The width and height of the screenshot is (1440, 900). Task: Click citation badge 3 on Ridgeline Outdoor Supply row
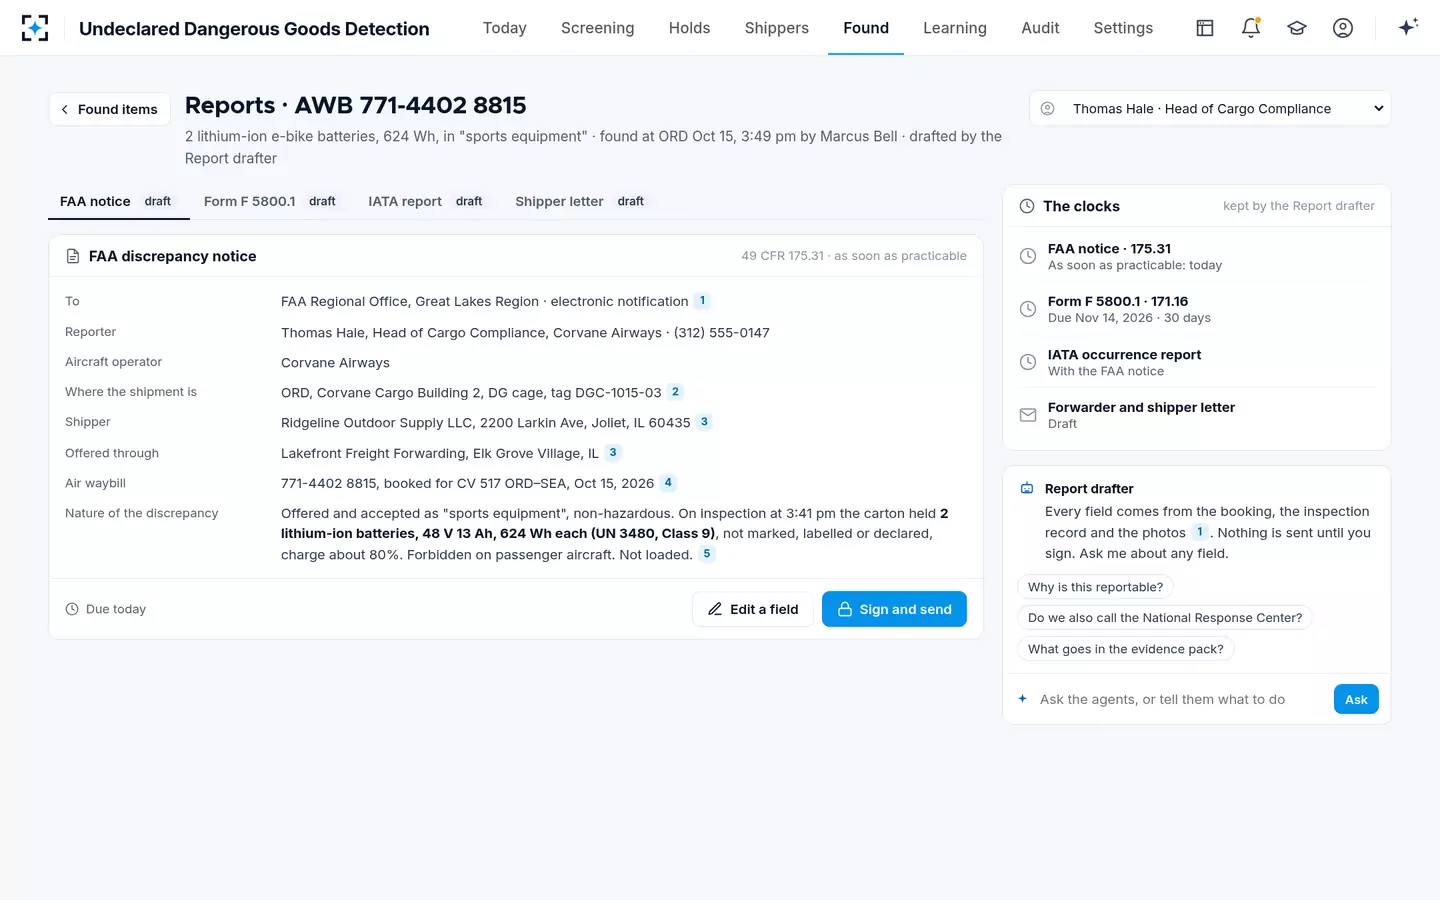705,422
